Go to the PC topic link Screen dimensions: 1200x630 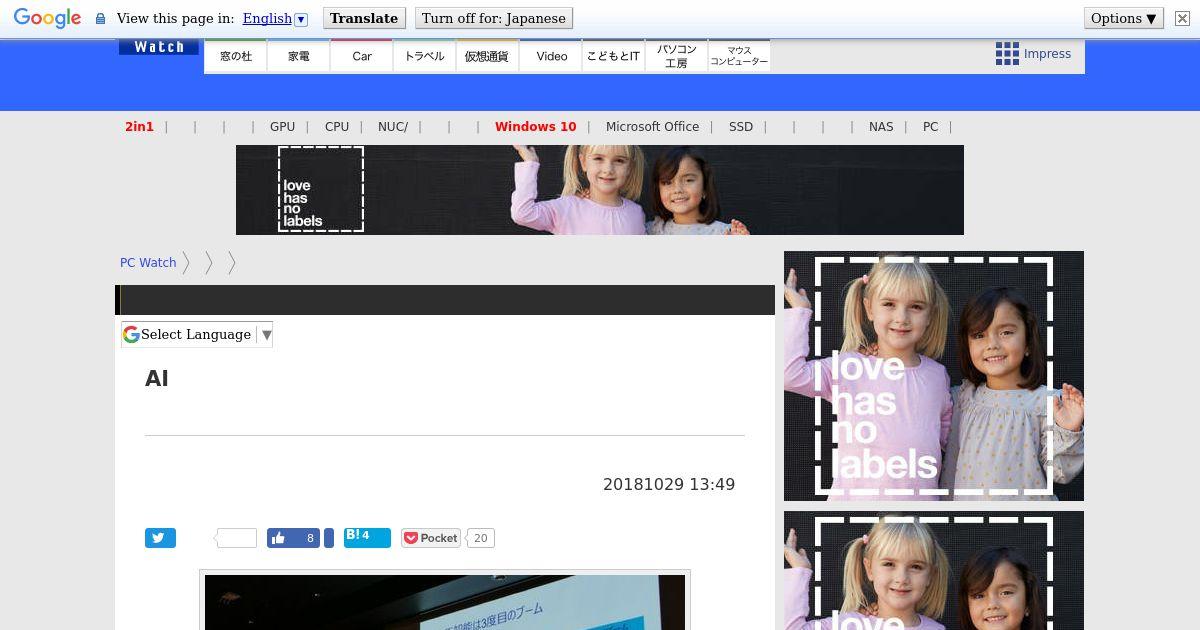click(930, 127)
